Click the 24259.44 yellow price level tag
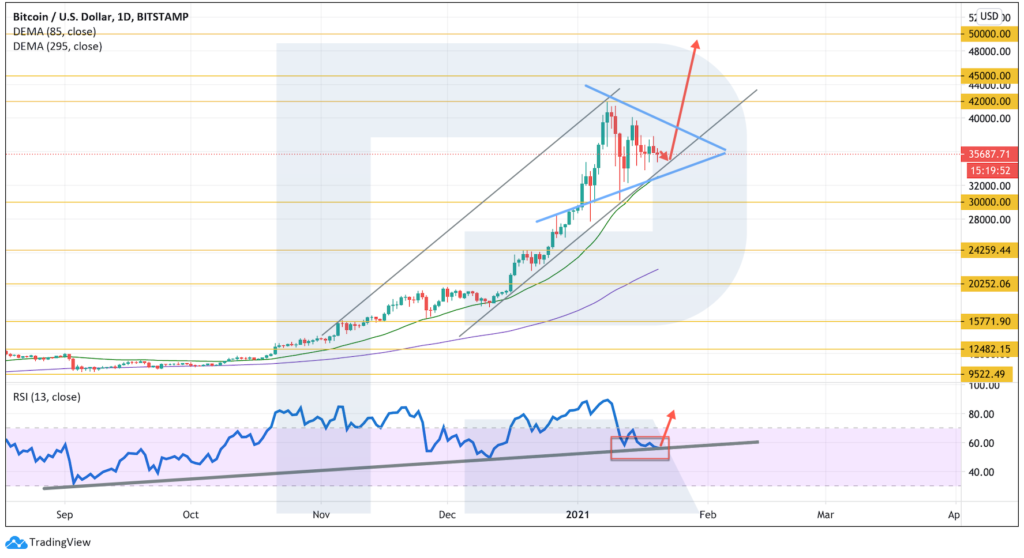The width and height of the screenshot is (1024, 558). pos(985,250)
